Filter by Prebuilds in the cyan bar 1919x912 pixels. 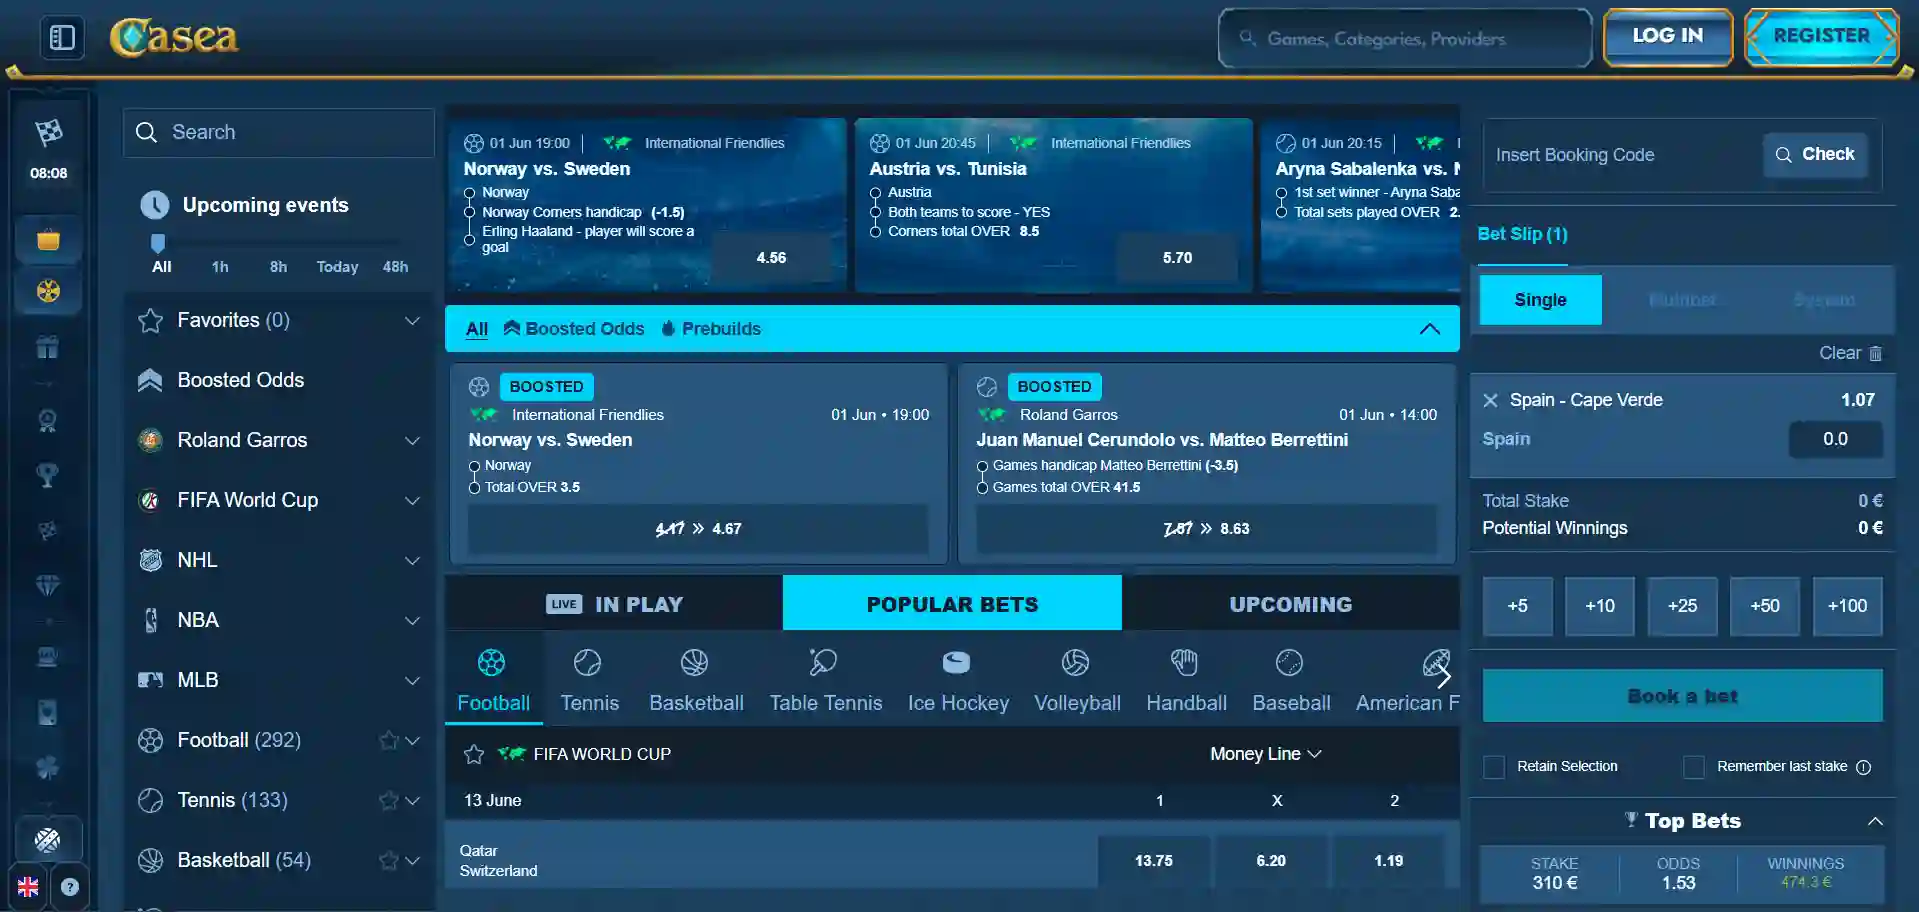711,329
